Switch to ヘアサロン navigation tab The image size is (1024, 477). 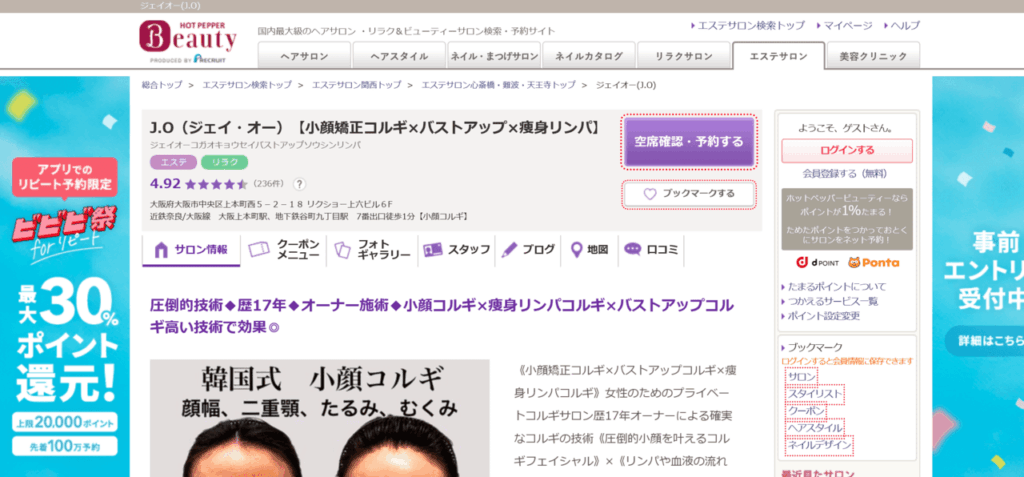point(304,56)
